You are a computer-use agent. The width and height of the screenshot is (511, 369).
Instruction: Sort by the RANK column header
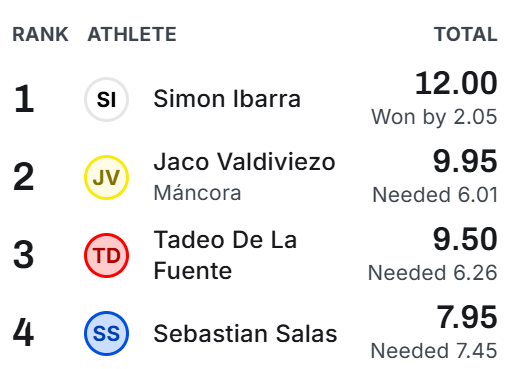[40, 34]
